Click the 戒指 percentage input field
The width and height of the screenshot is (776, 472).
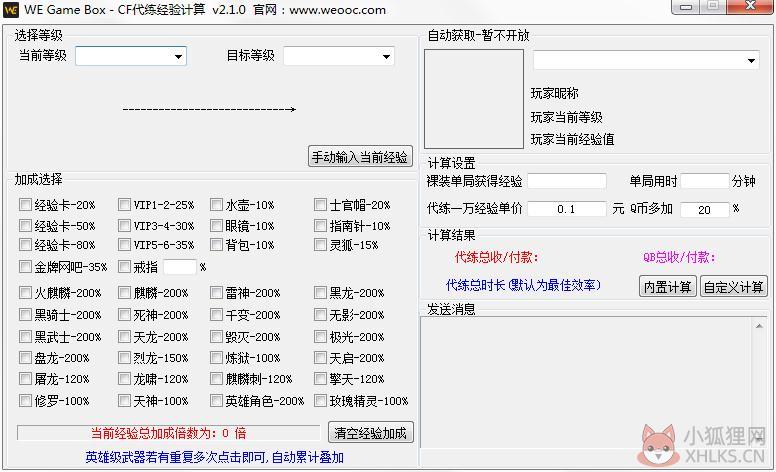pyautogui.click(x=180, y=267)
